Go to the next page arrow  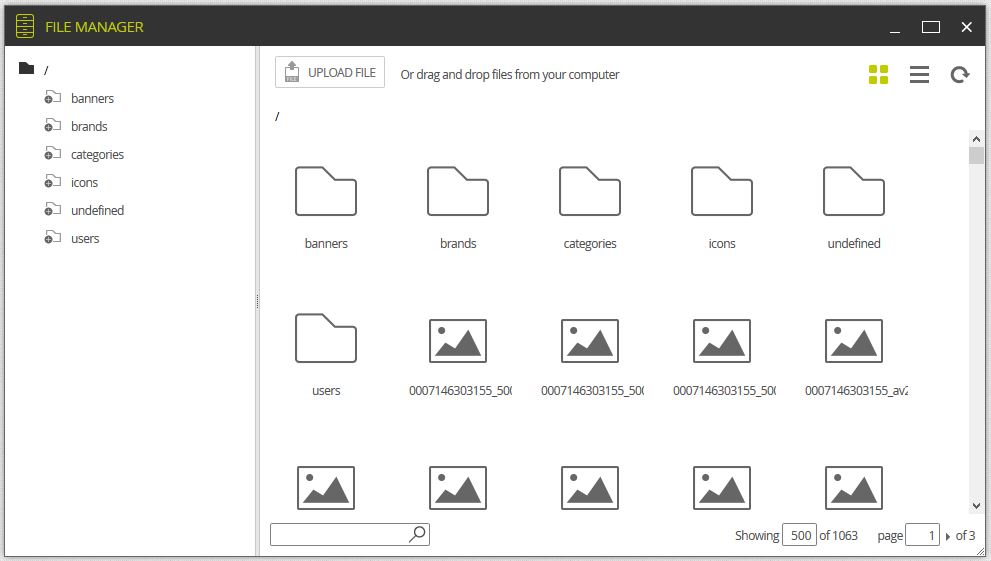click(947, 536)
